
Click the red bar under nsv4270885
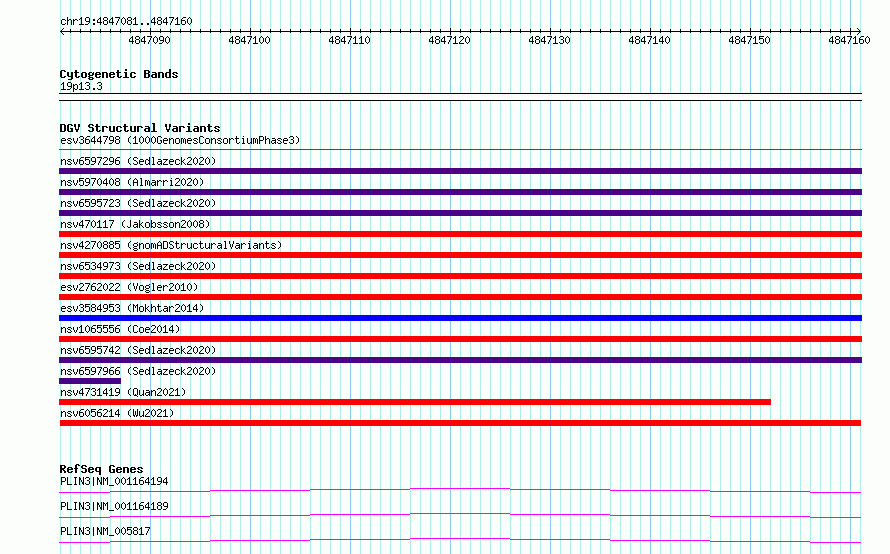point(460,255)
